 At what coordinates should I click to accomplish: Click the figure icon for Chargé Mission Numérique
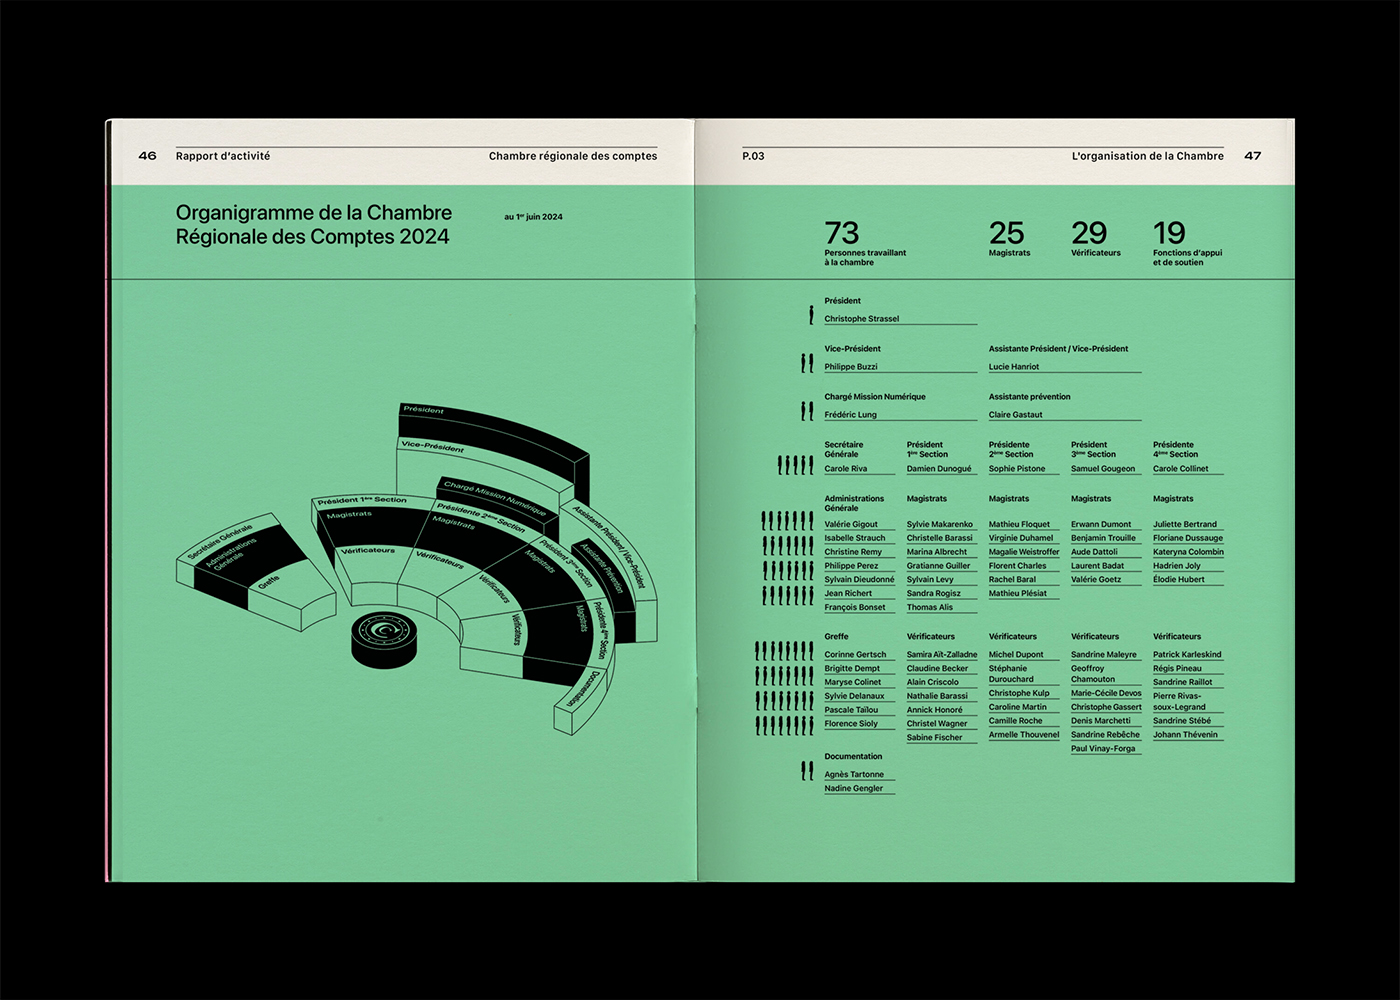pos(807,410)
